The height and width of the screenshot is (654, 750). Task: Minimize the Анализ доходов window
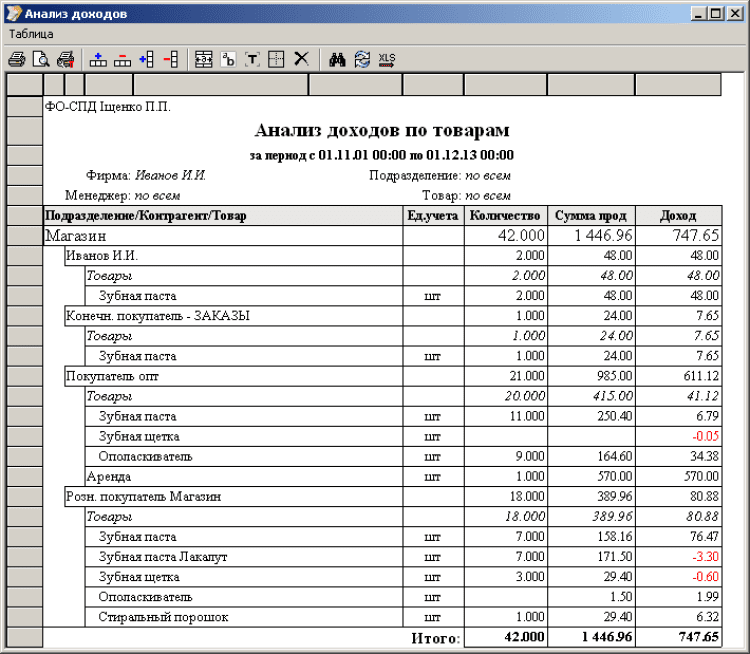(699, 14)
